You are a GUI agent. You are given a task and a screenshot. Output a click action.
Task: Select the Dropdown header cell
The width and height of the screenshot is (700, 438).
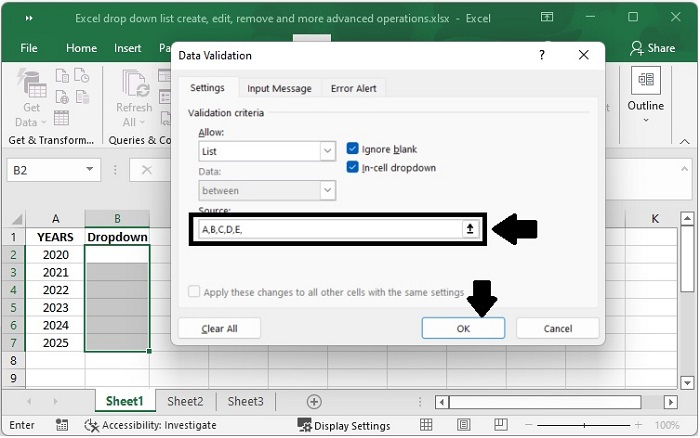click(x=117, y=237)
